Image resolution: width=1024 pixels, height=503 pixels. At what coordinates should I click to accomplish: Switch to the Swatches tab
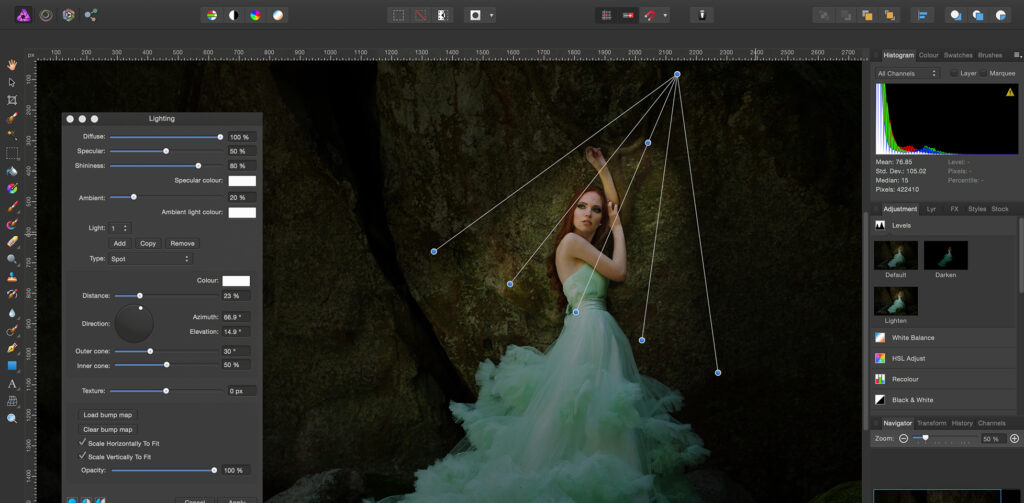point(958,56)
